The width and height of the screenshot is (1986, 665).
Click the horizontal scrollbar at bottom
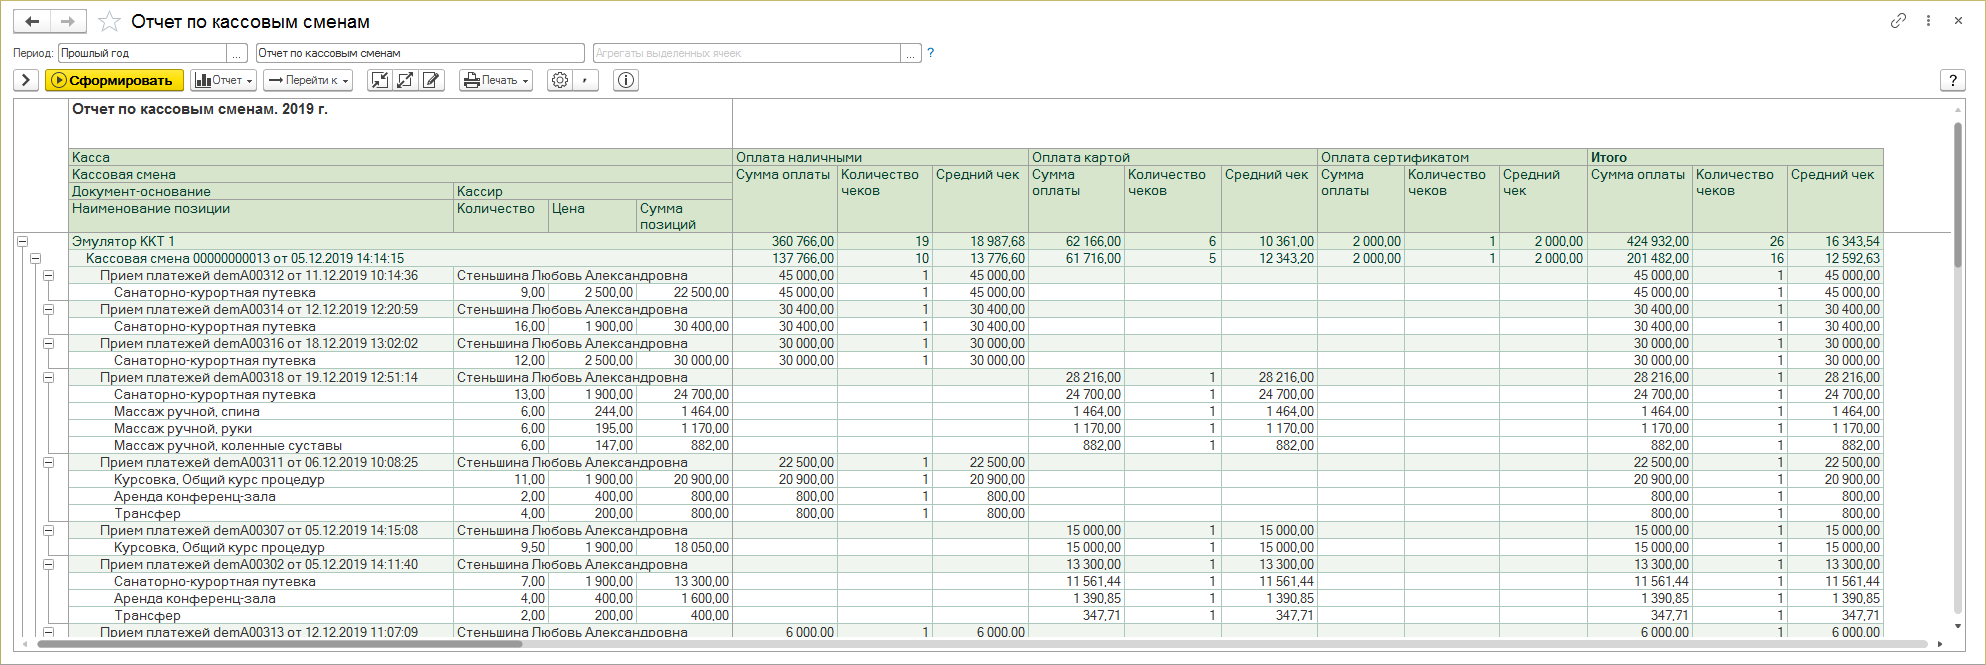point(280,644)
